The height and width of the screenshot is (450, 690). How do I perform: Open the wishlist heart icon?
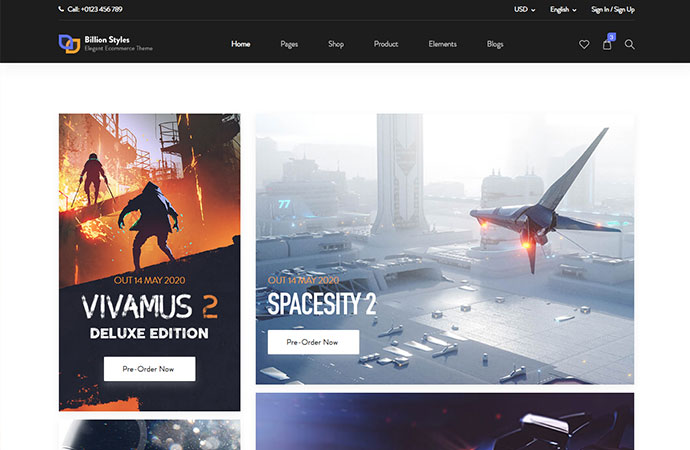pyautogui.click(x=584, y=44)
